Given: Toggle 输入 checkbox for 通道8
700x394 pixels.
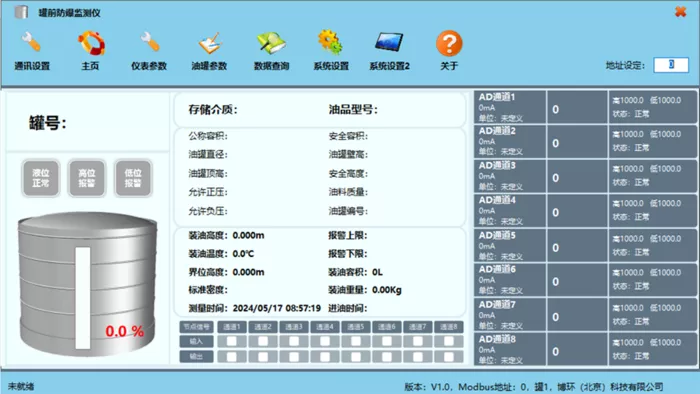Looking at the screenshot, I should [449, 341].
